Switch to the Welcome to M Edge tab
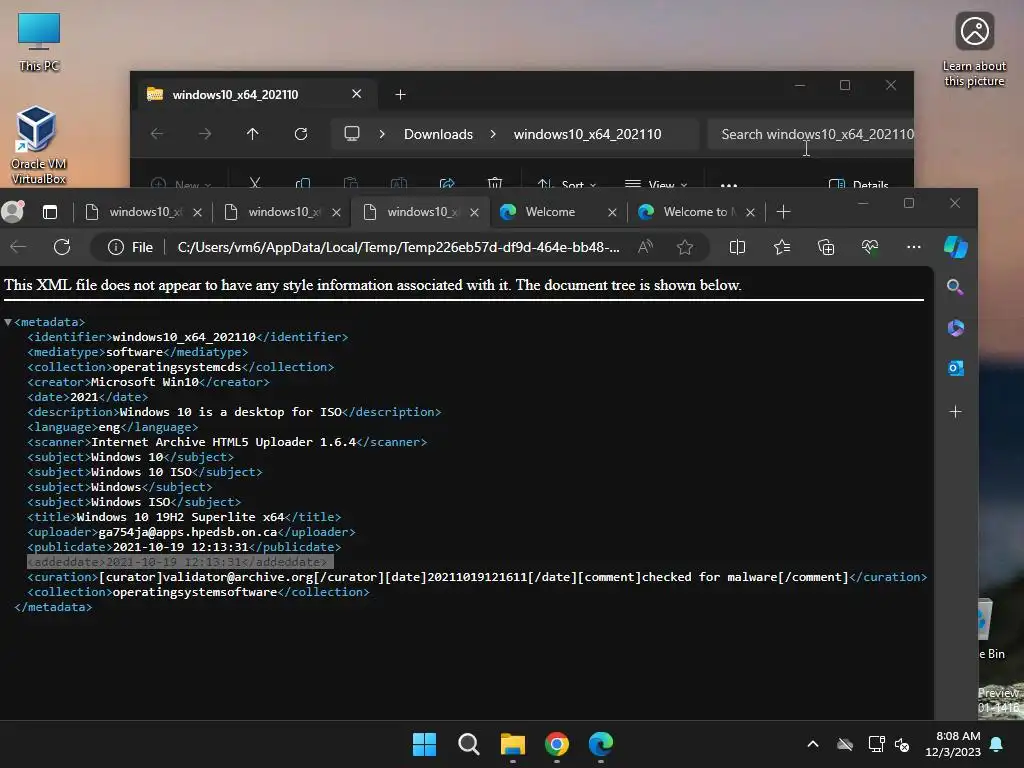The height and width of the screenshot is (768, 1024). coord(696,212)
